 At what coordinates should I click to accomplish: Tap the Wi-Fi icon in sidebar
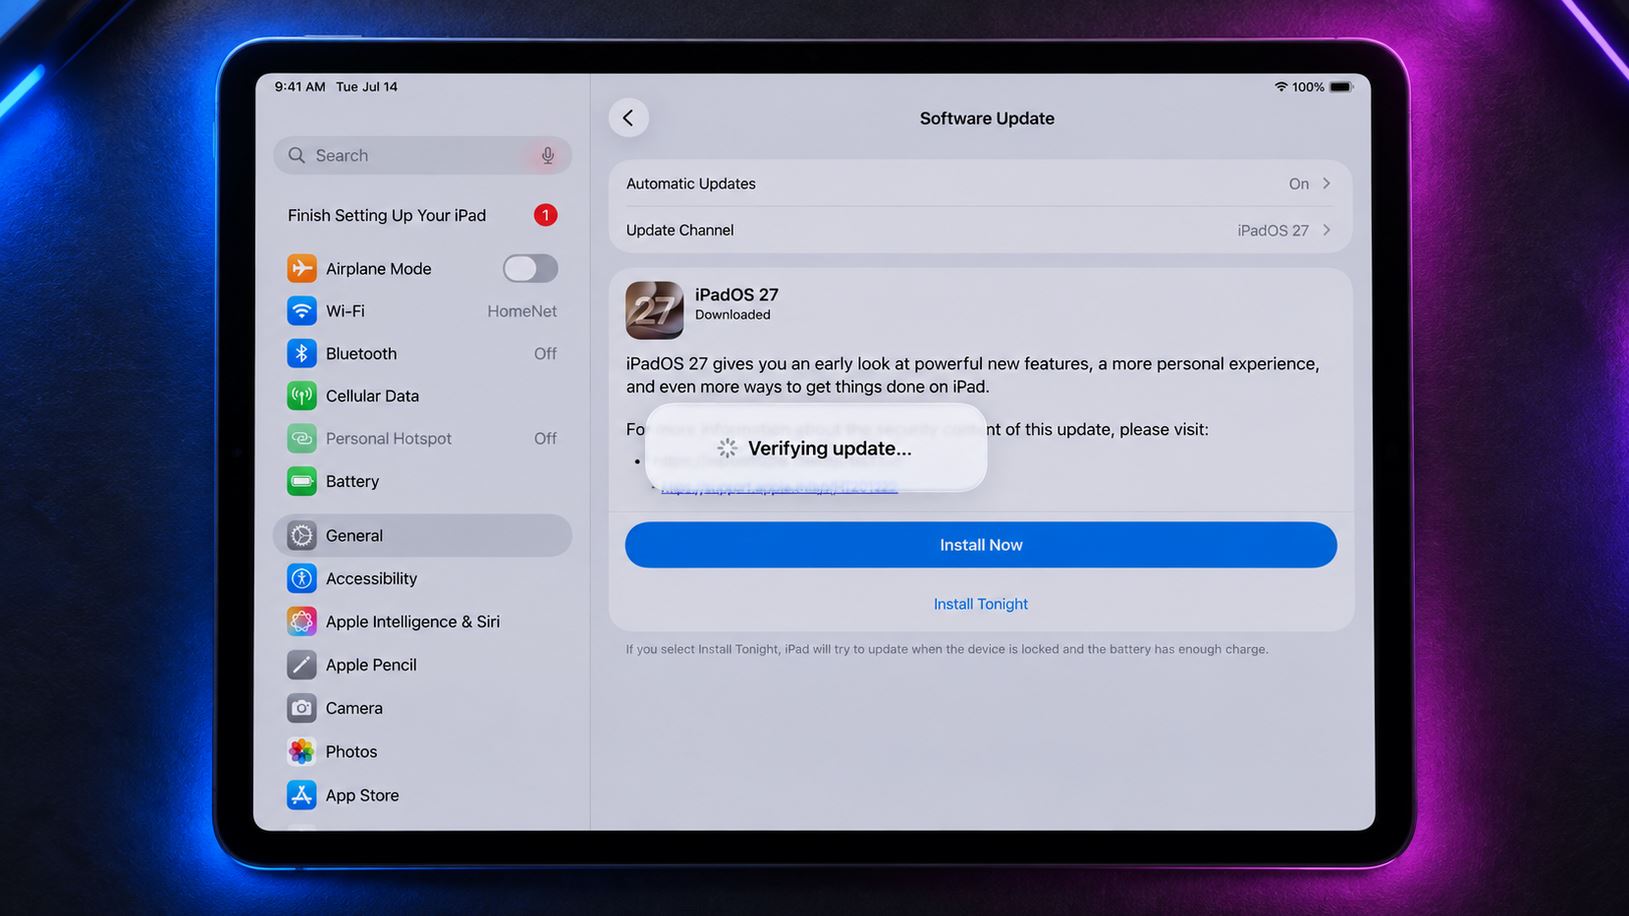[301, 311]
